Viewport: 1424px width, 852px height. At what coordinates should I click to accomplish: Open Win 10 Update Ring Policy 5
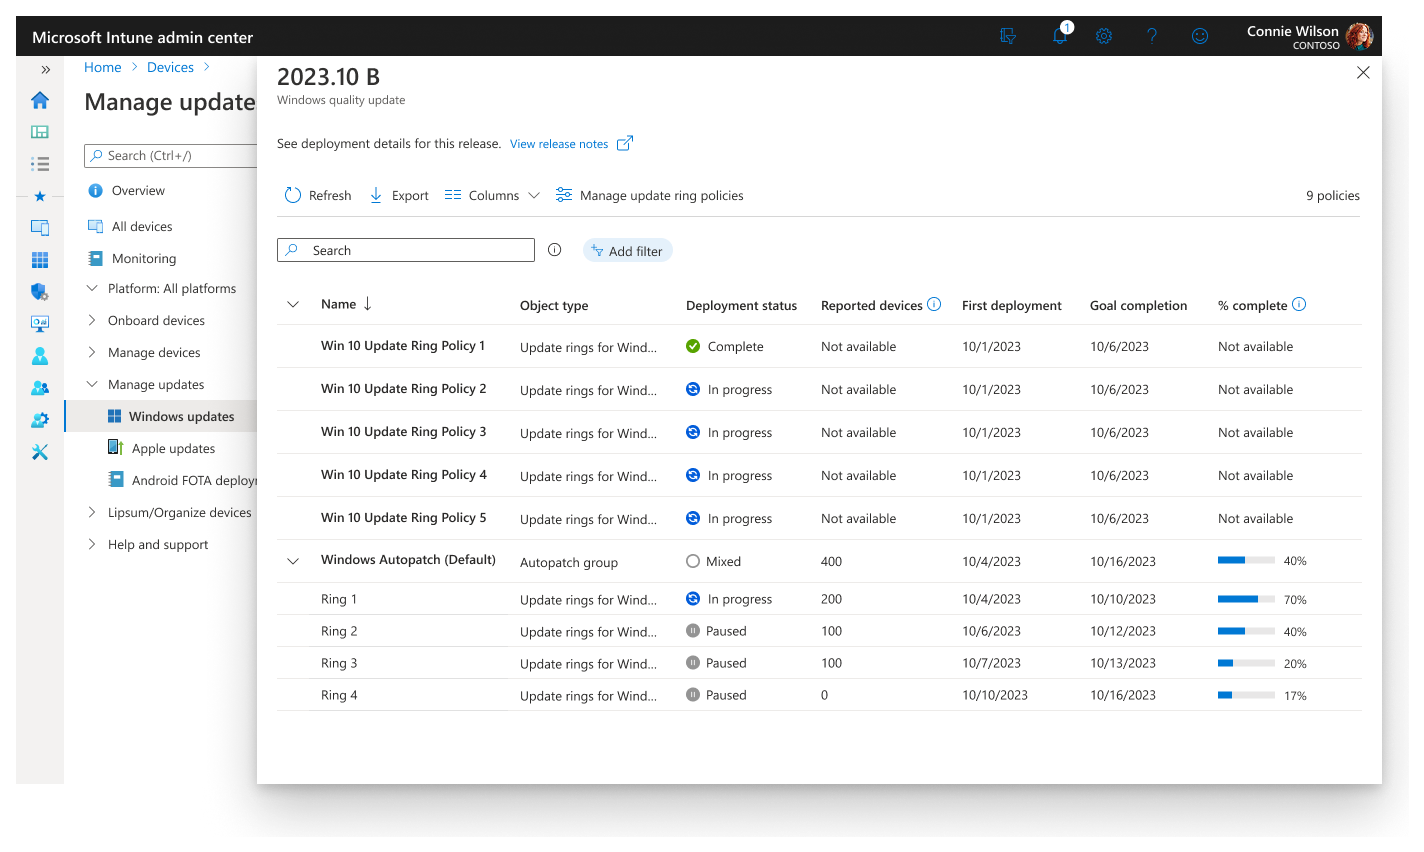[403, 518]
